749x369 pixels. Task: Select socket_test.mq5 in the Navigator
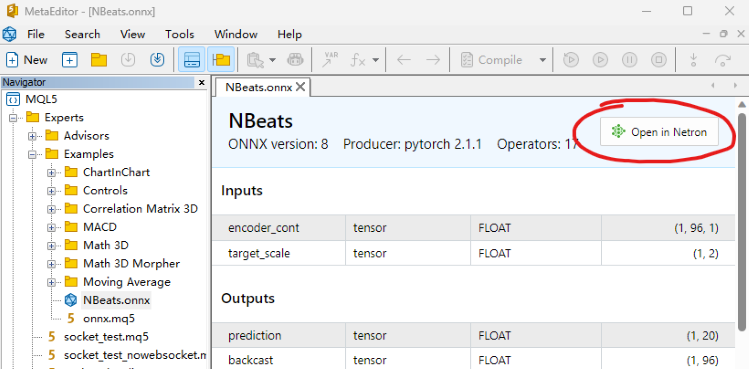(106, 336)
